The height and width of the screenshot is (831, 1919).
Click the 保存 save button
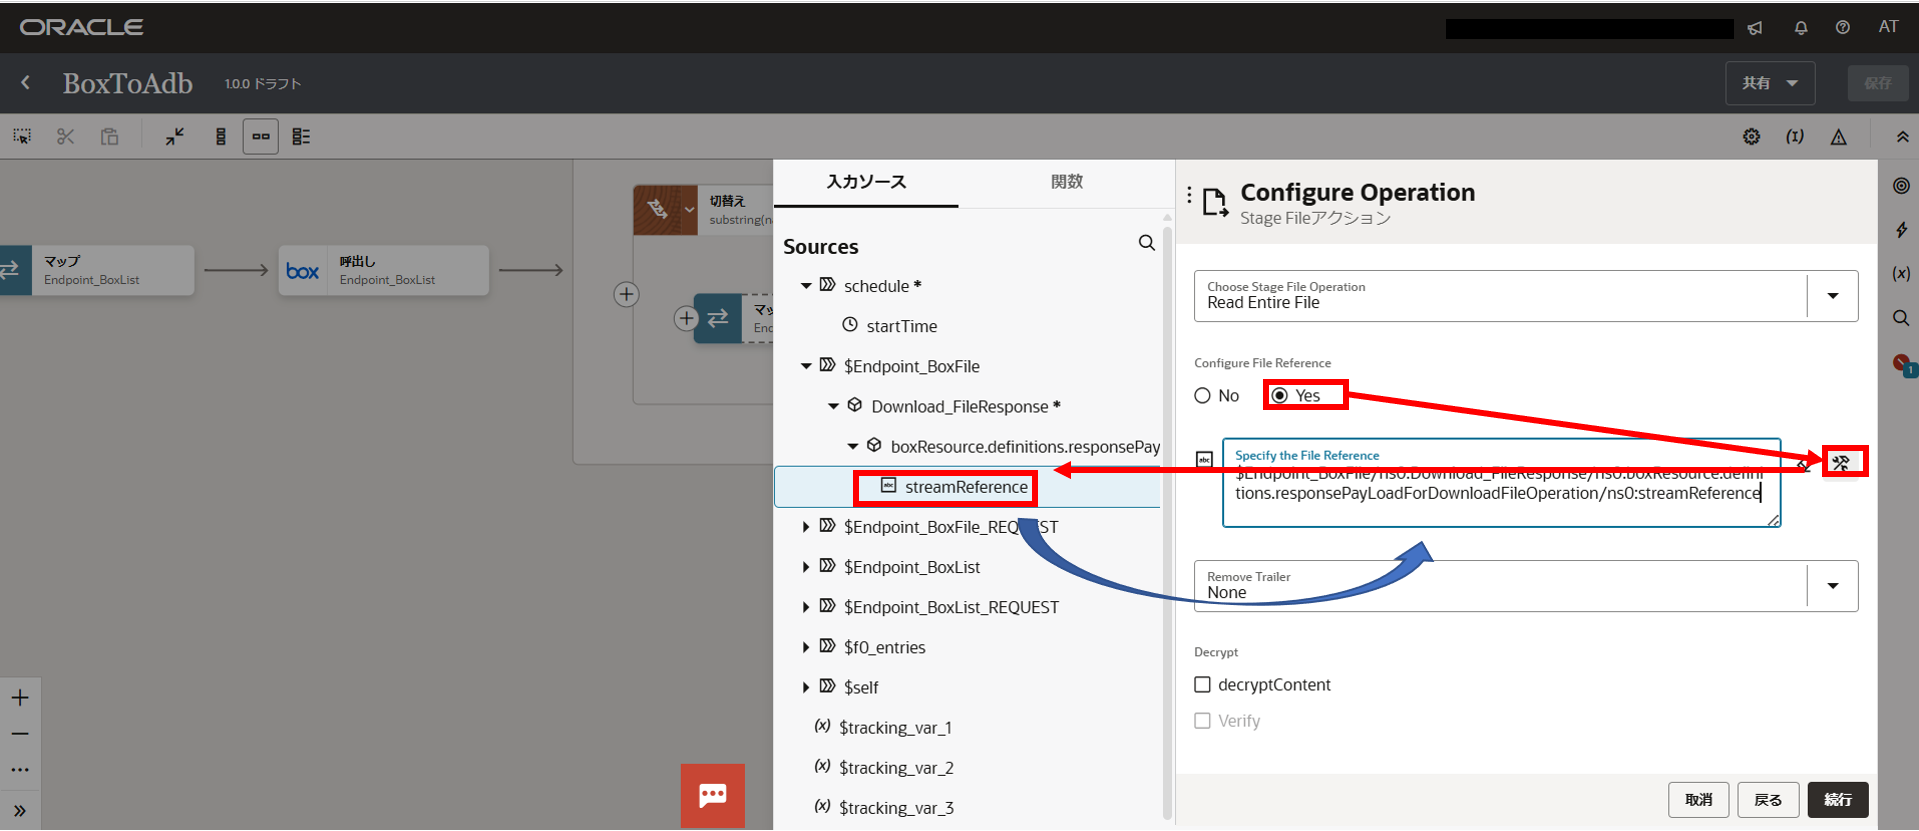[x=1877, y=83]
